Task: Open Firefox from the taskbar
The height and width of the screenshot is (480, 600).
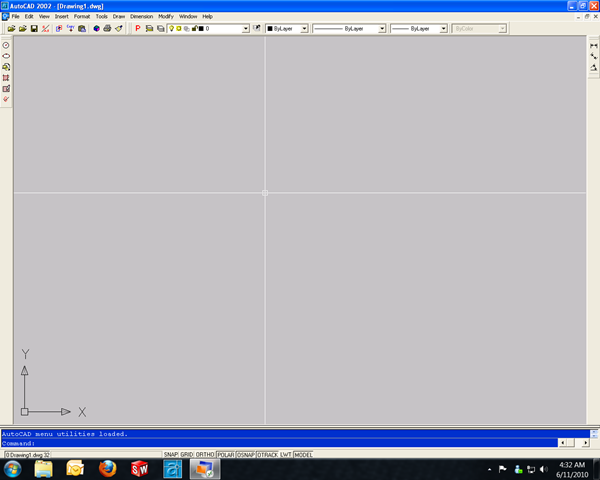Action: coord(108,469)
